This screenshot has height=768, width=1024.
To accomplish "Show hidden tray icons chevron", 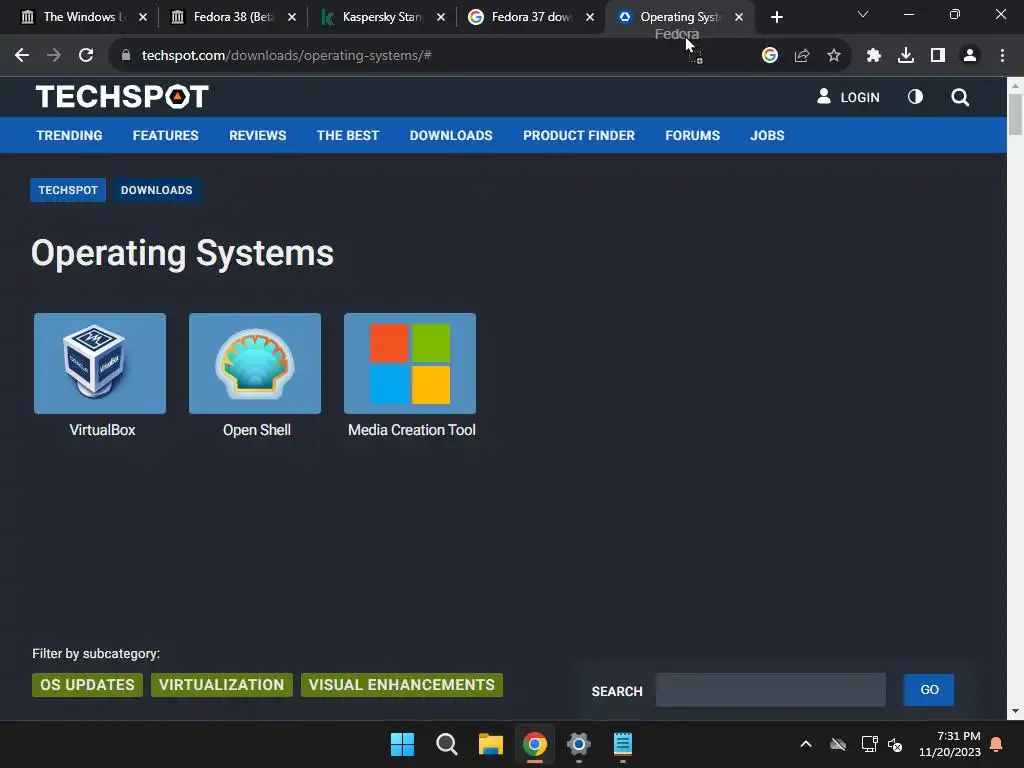I will click(x=806, y=744).
